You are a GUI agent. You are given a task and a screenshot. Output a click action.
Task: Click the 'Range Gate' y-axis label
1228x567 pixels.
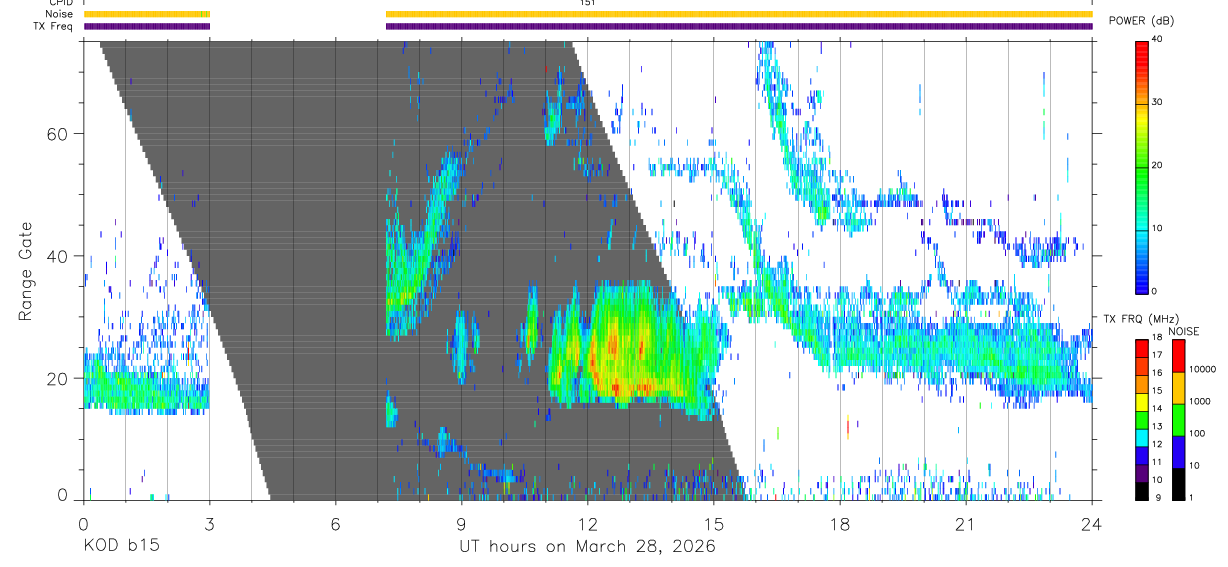click(26, 271)
